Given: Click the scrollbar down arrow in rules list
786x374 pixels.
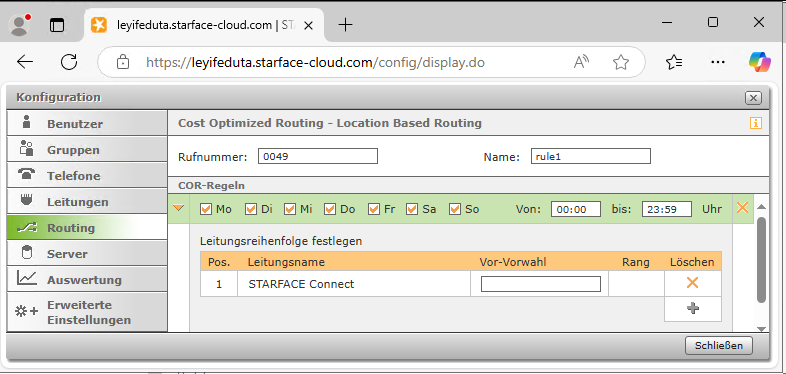Looking at the screenshot, I should tap(761, 329).
